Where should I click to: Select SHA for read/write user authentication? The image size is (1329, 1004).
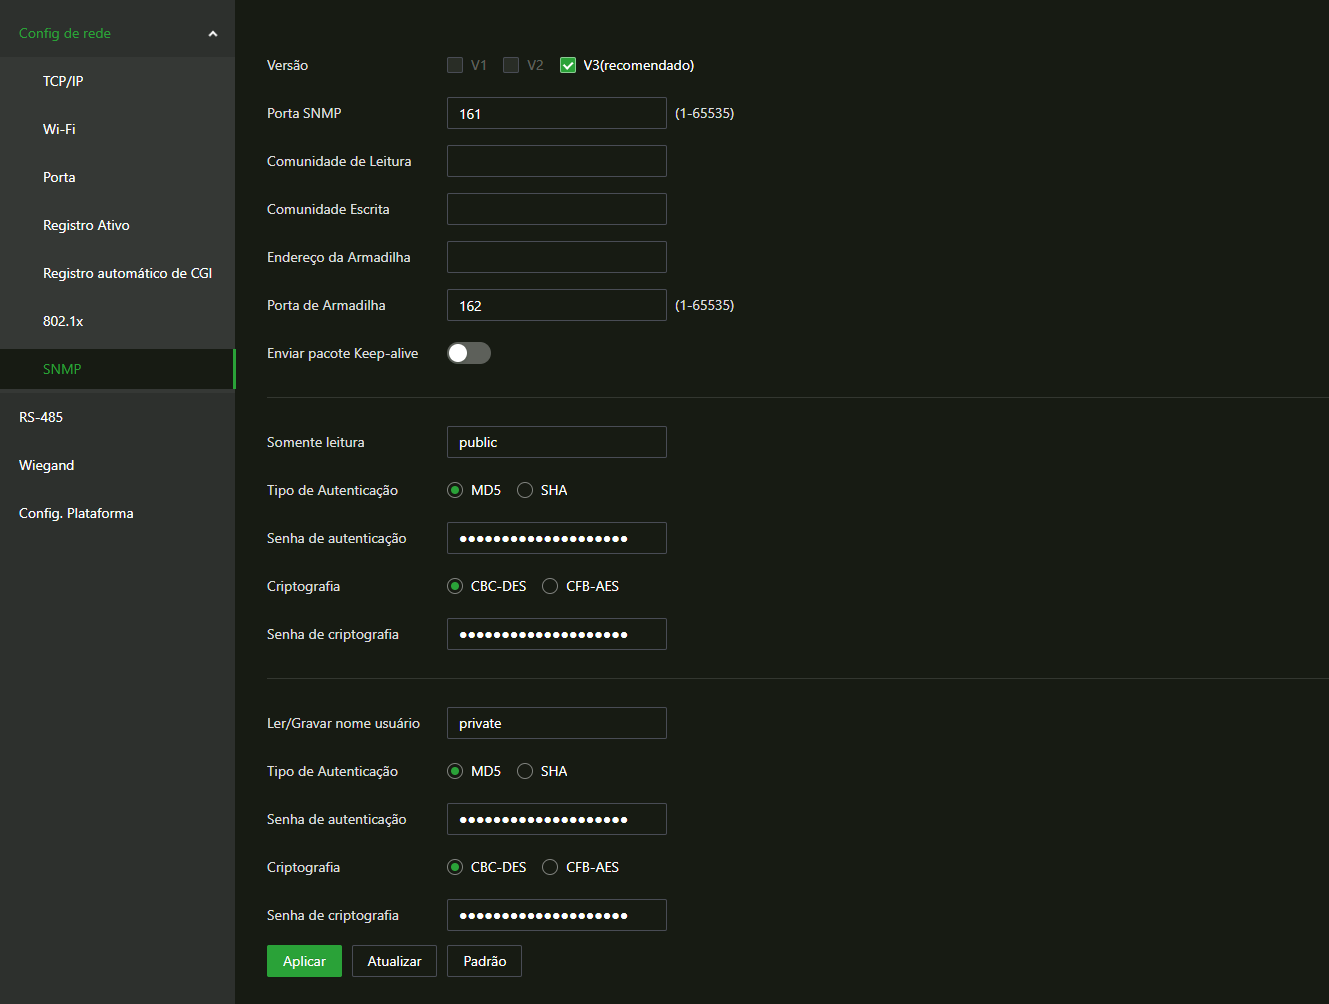[x=525, y=771]
